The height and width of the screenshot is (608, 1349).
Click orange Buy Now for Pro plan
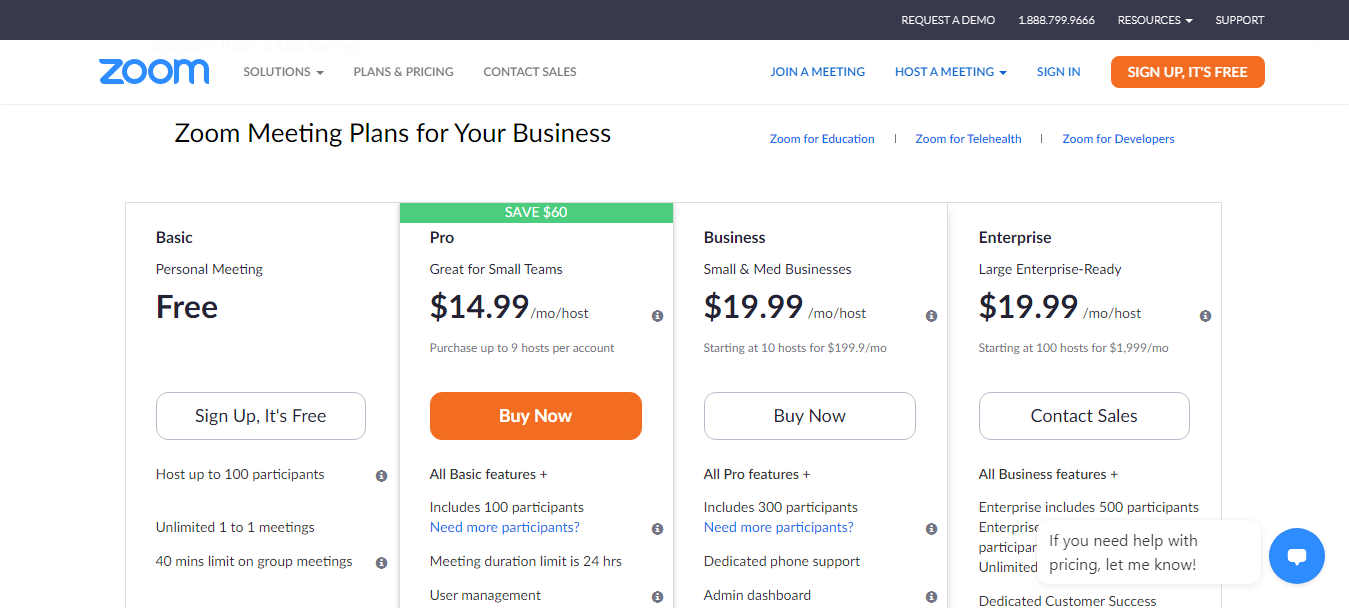536,416
